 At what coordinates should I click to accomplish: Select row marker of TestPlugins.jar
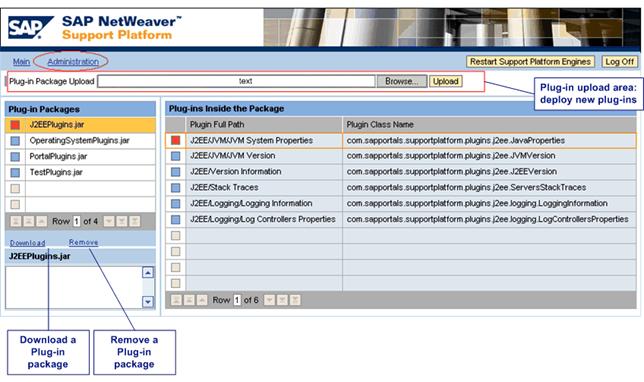pos(15,173)
